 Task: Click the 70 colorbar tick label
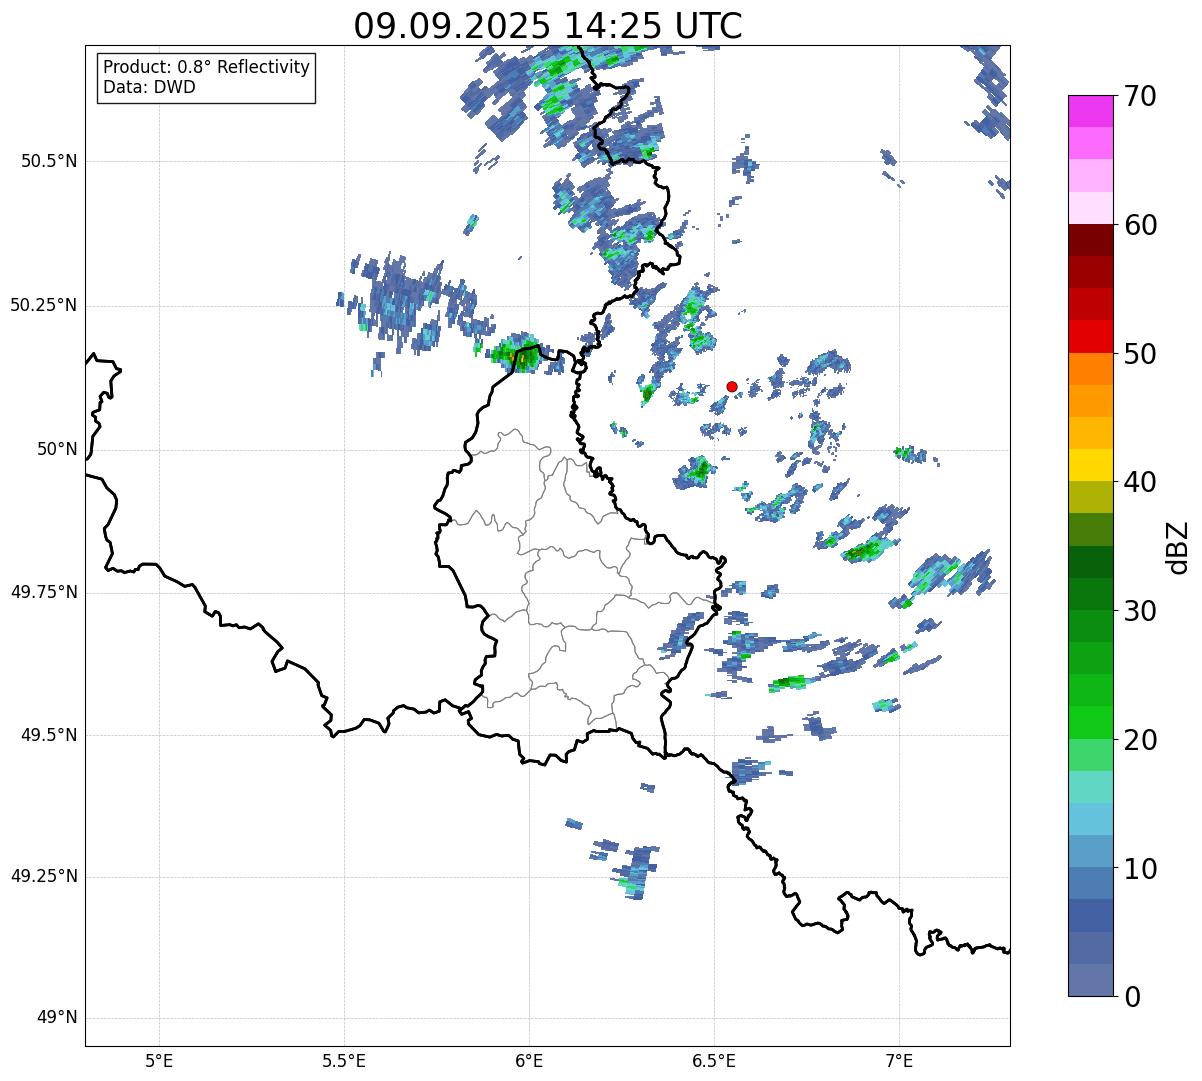click(x=1140, y=97)
